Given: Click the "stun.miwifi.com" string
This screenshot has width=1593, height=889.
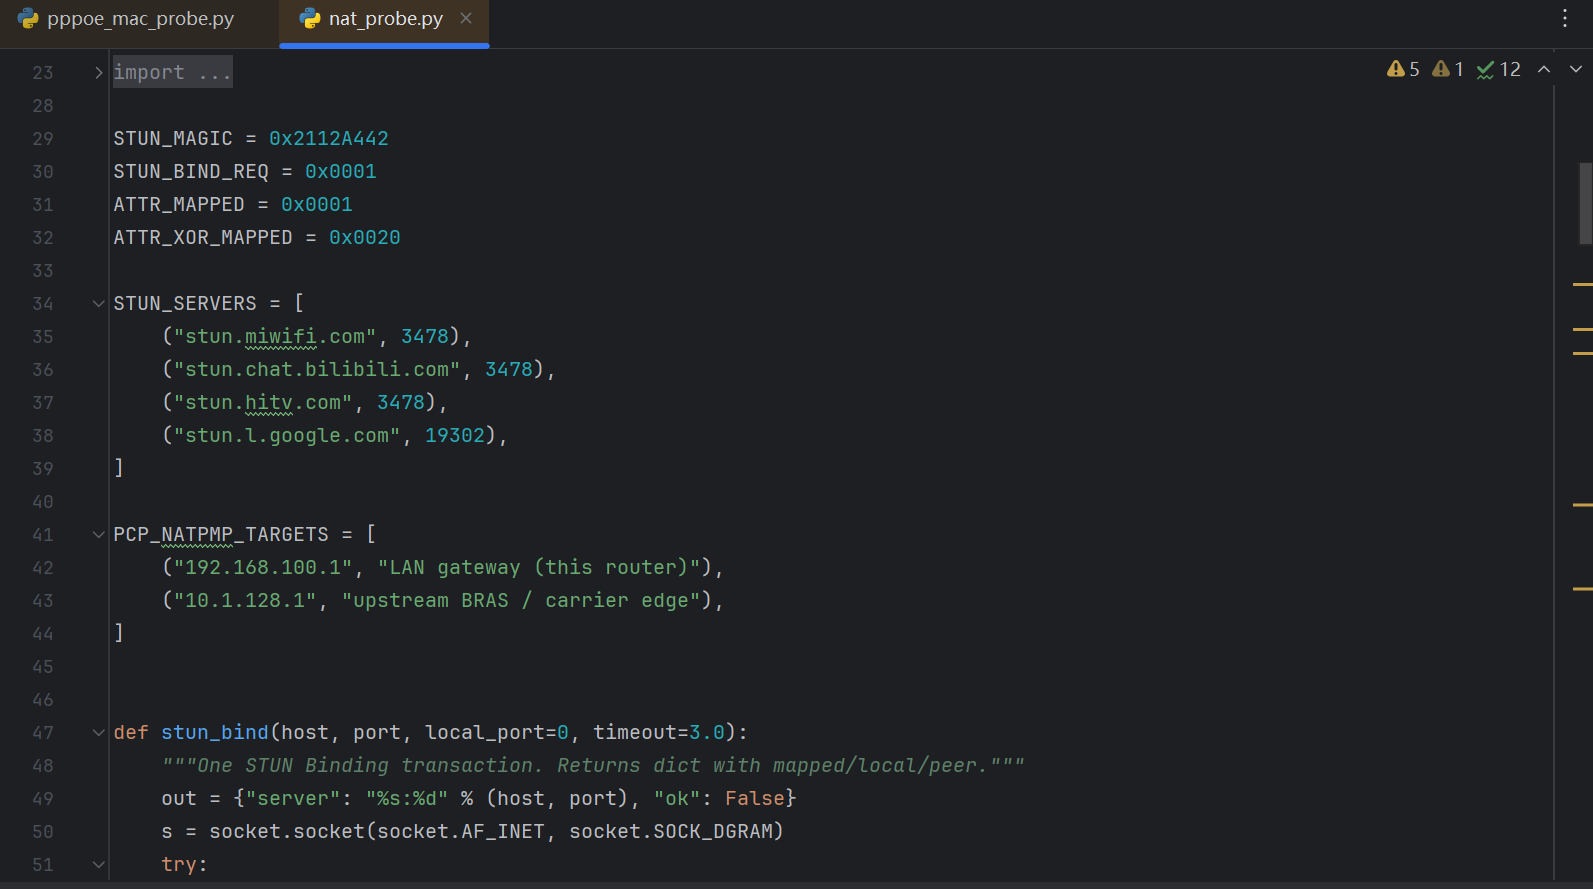Looking at the screenshot, I should pos(275,336).
